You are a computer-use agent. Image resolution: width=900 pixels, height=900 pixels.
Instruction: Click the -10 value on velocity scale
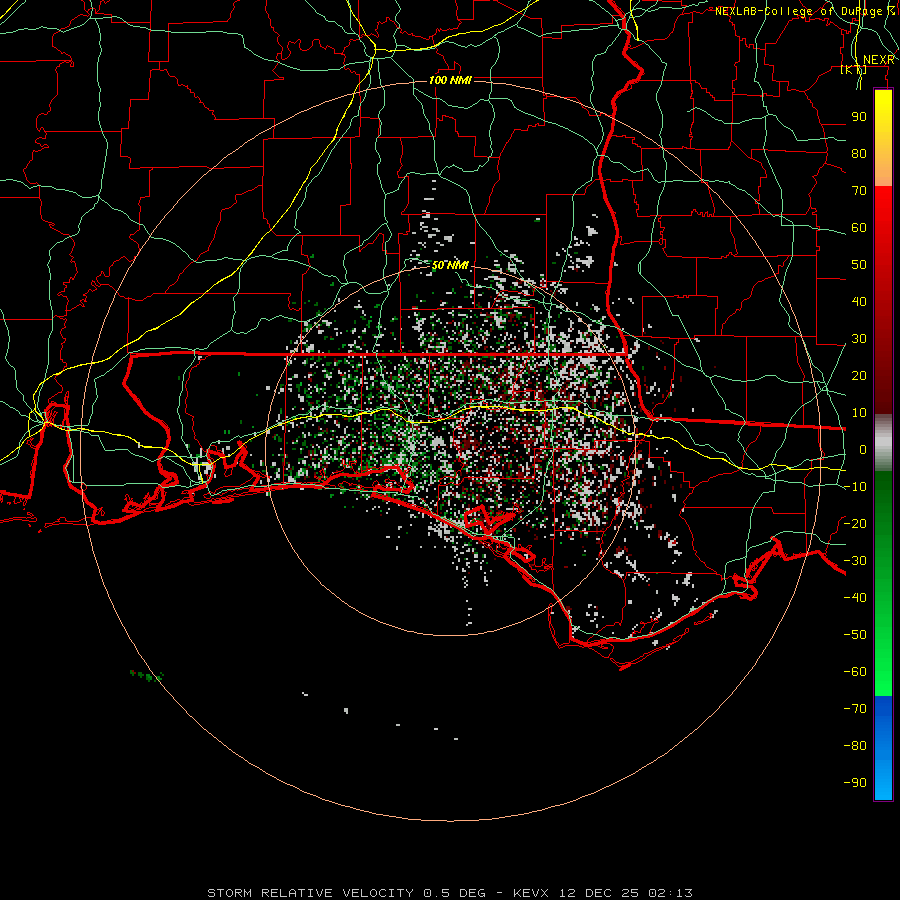pyautogui.click(x=855, y=487)
